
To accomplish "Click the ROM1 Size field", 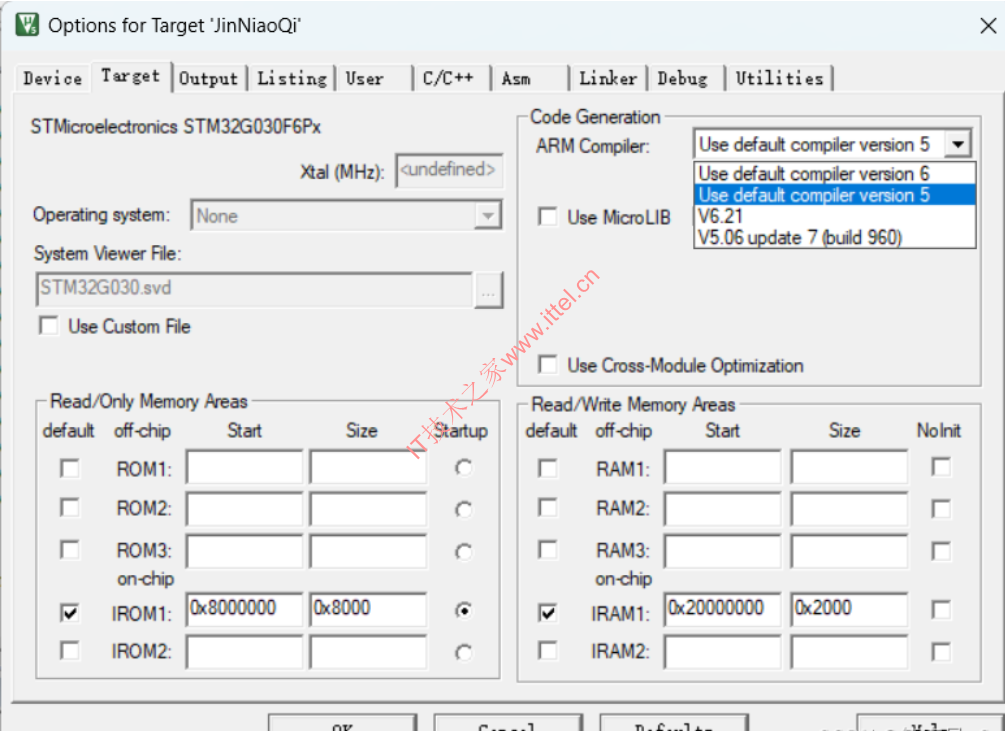I will 368,467.
